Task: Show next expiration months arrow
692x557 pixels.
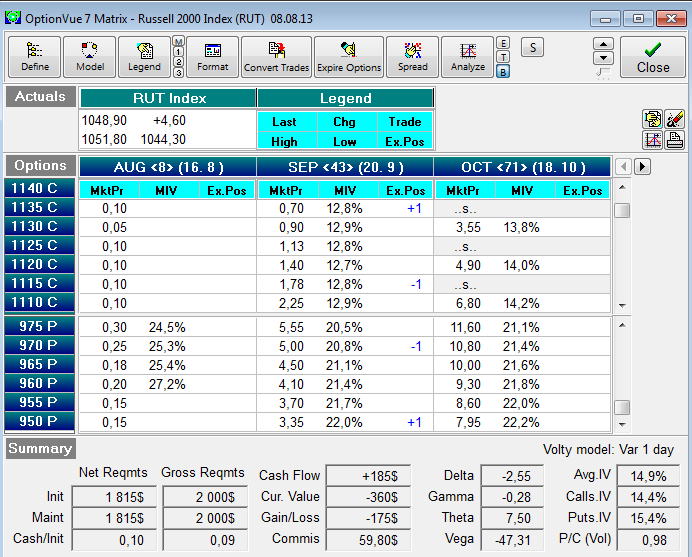Action: tap(642, 166)
